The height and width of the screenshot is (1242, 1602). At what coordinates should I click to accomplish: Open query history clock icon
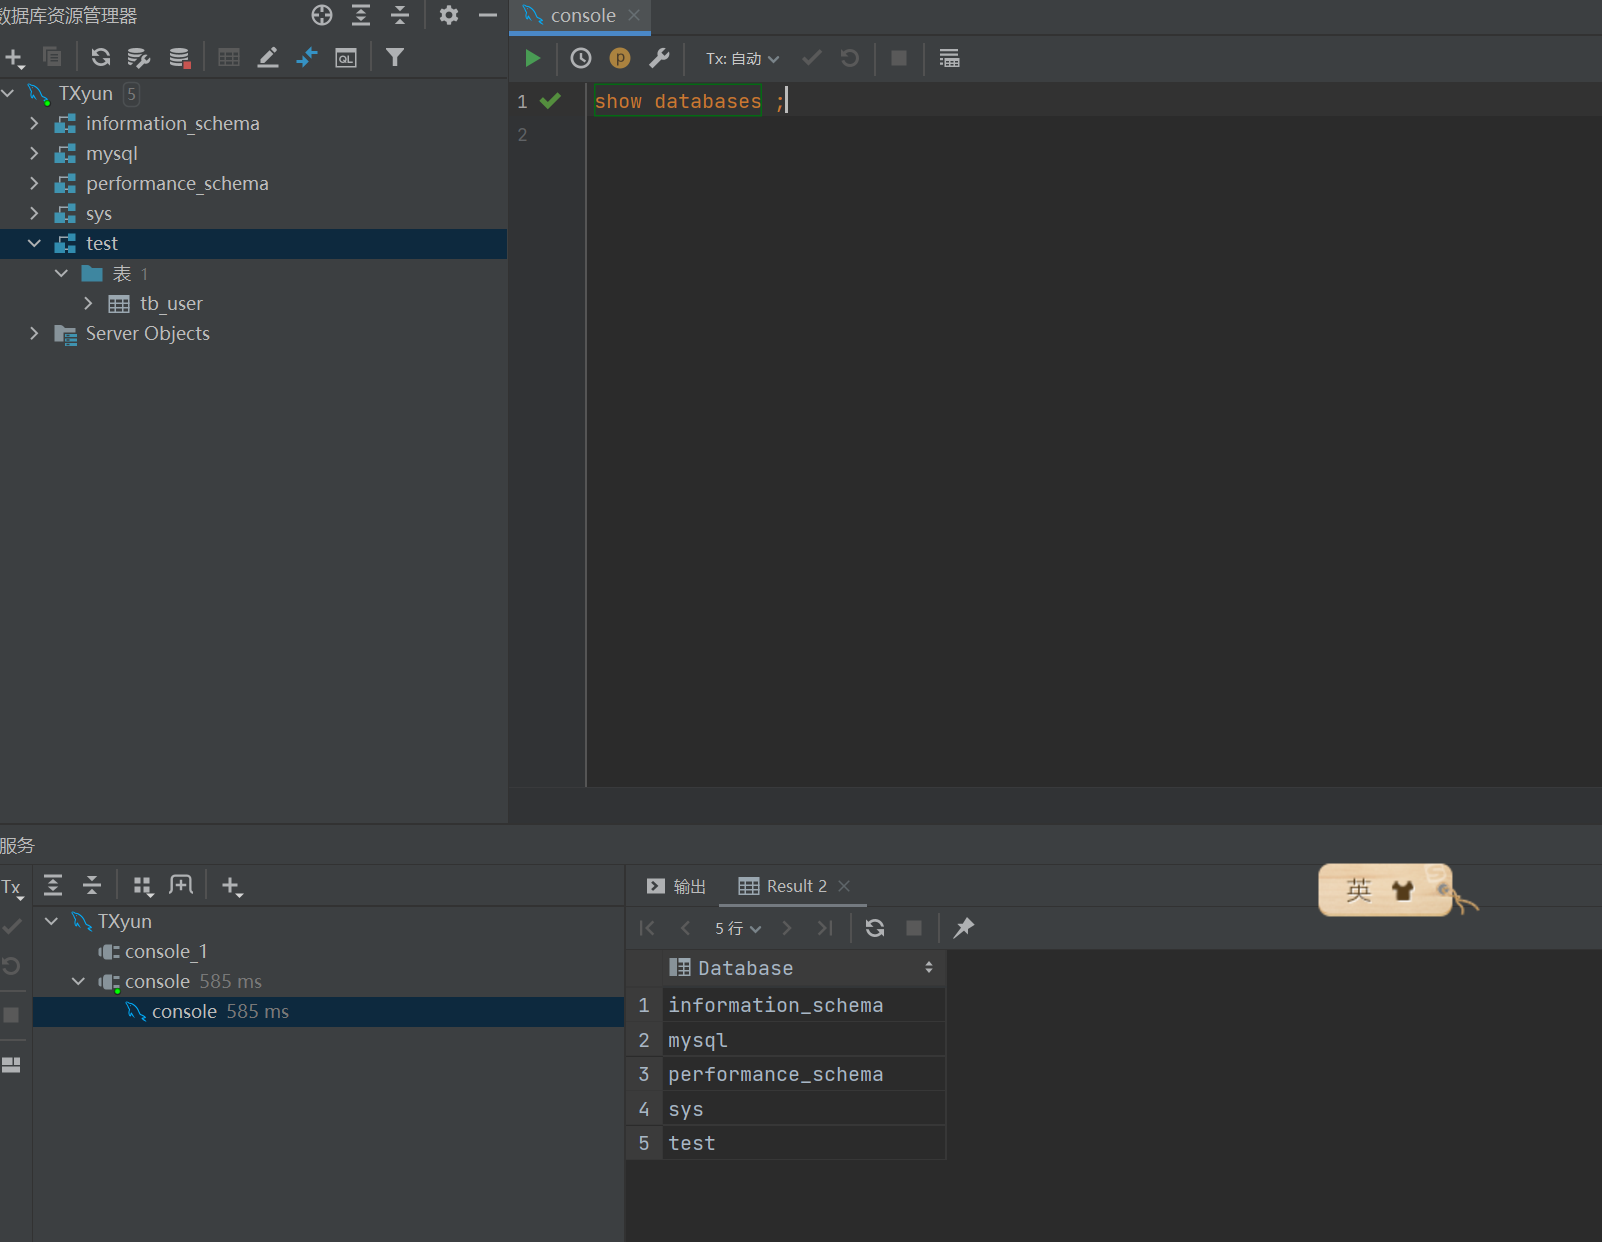click(581, 59)
